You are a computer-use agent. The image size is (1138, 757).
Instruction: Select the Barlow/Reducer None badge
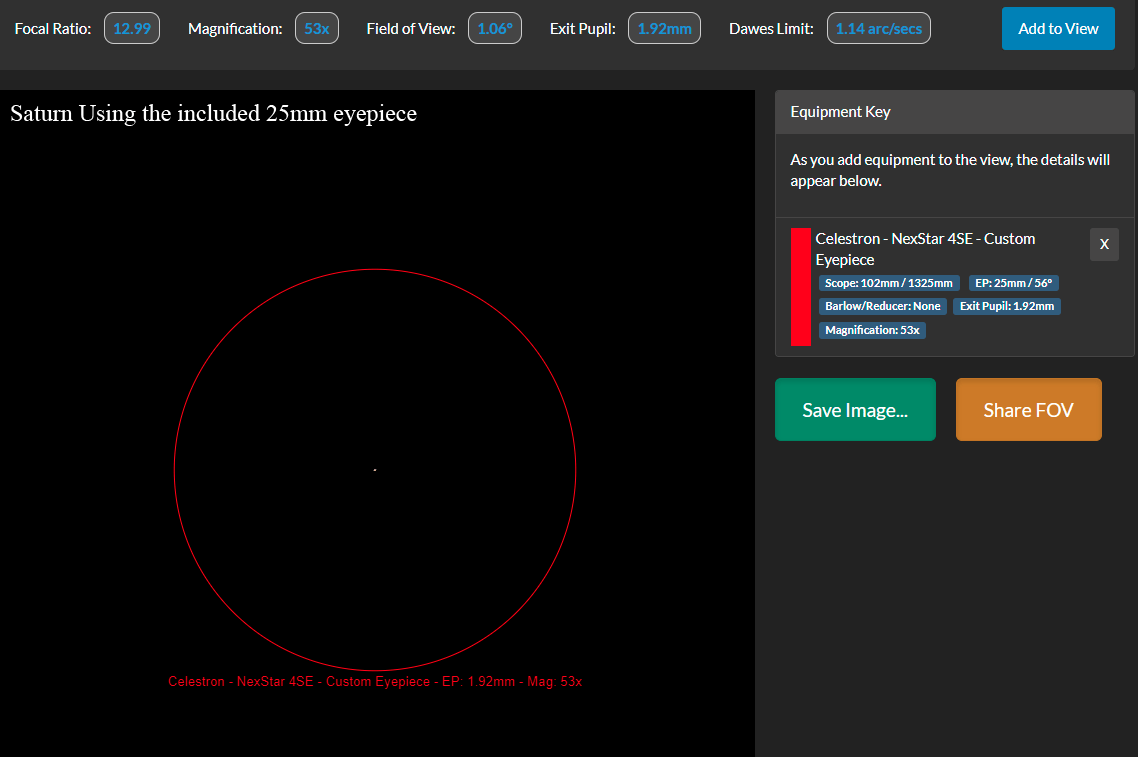tap(883, 306)
